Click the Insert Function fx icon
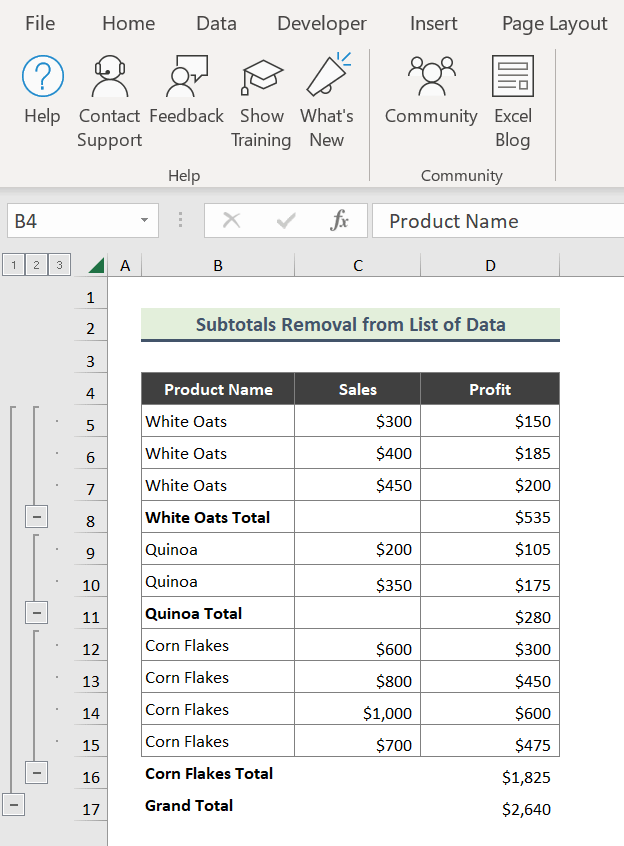 [x=339, y=221]
